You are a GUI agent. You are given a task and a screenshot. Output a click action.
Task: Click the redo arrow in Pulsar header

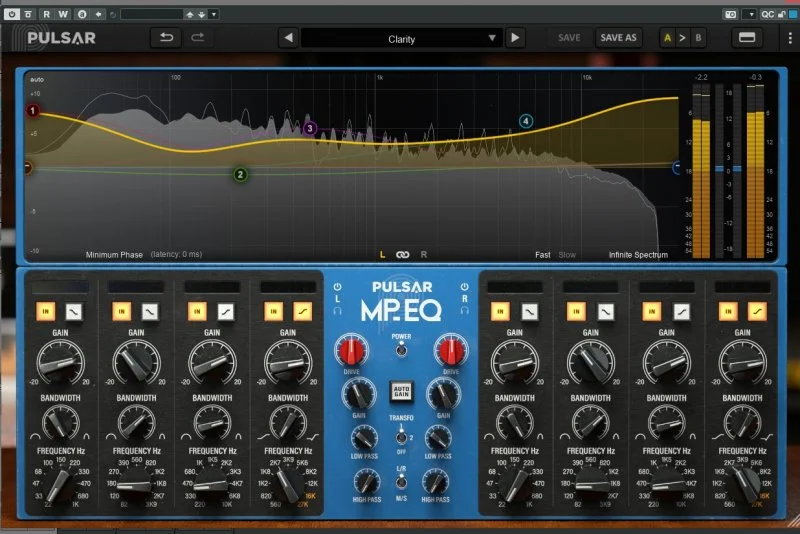pyautogui.click(x=197, y=38)
